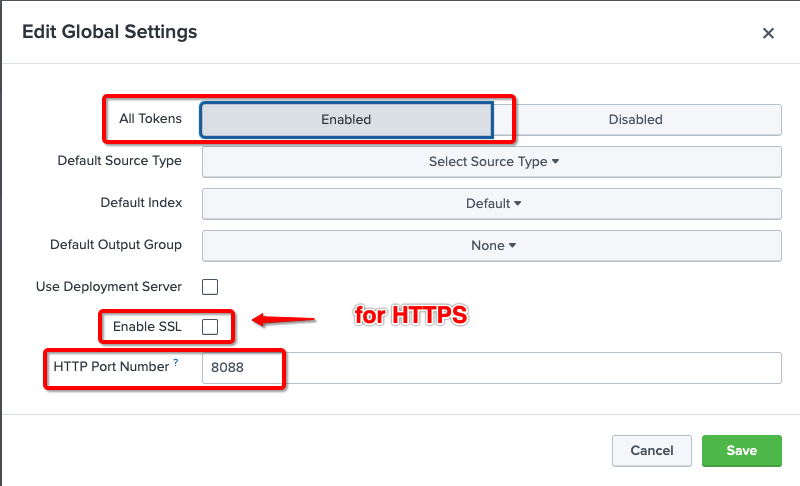Open the Default Output Group dropdown
Viewport: 800px width, 486px height.
(492, 245)
